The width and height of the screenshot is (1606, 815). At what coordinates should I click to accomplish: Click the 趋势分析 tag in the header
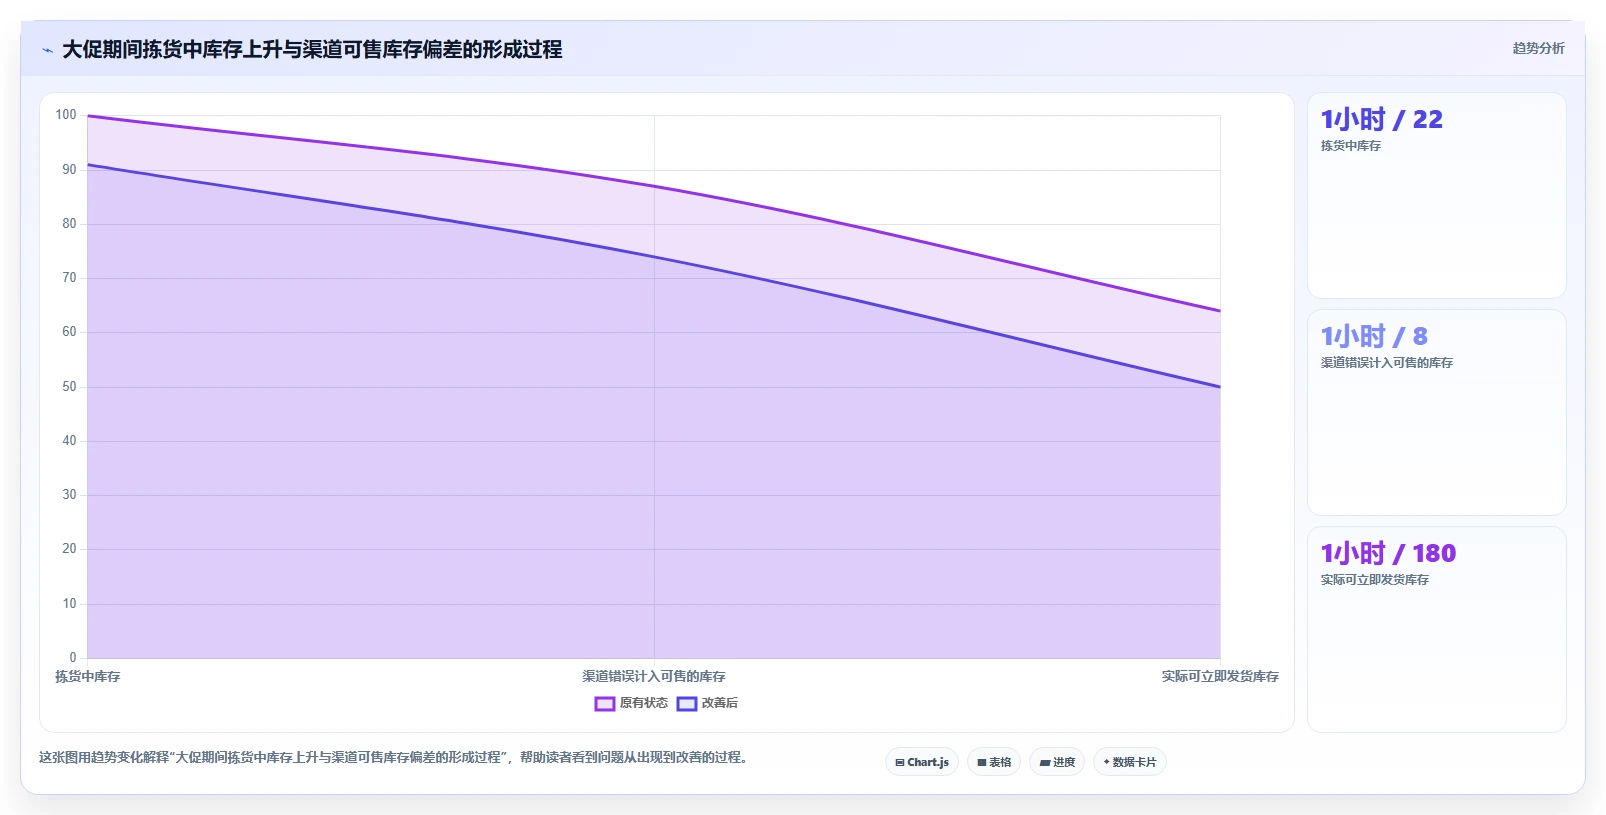coord(1538,48)
